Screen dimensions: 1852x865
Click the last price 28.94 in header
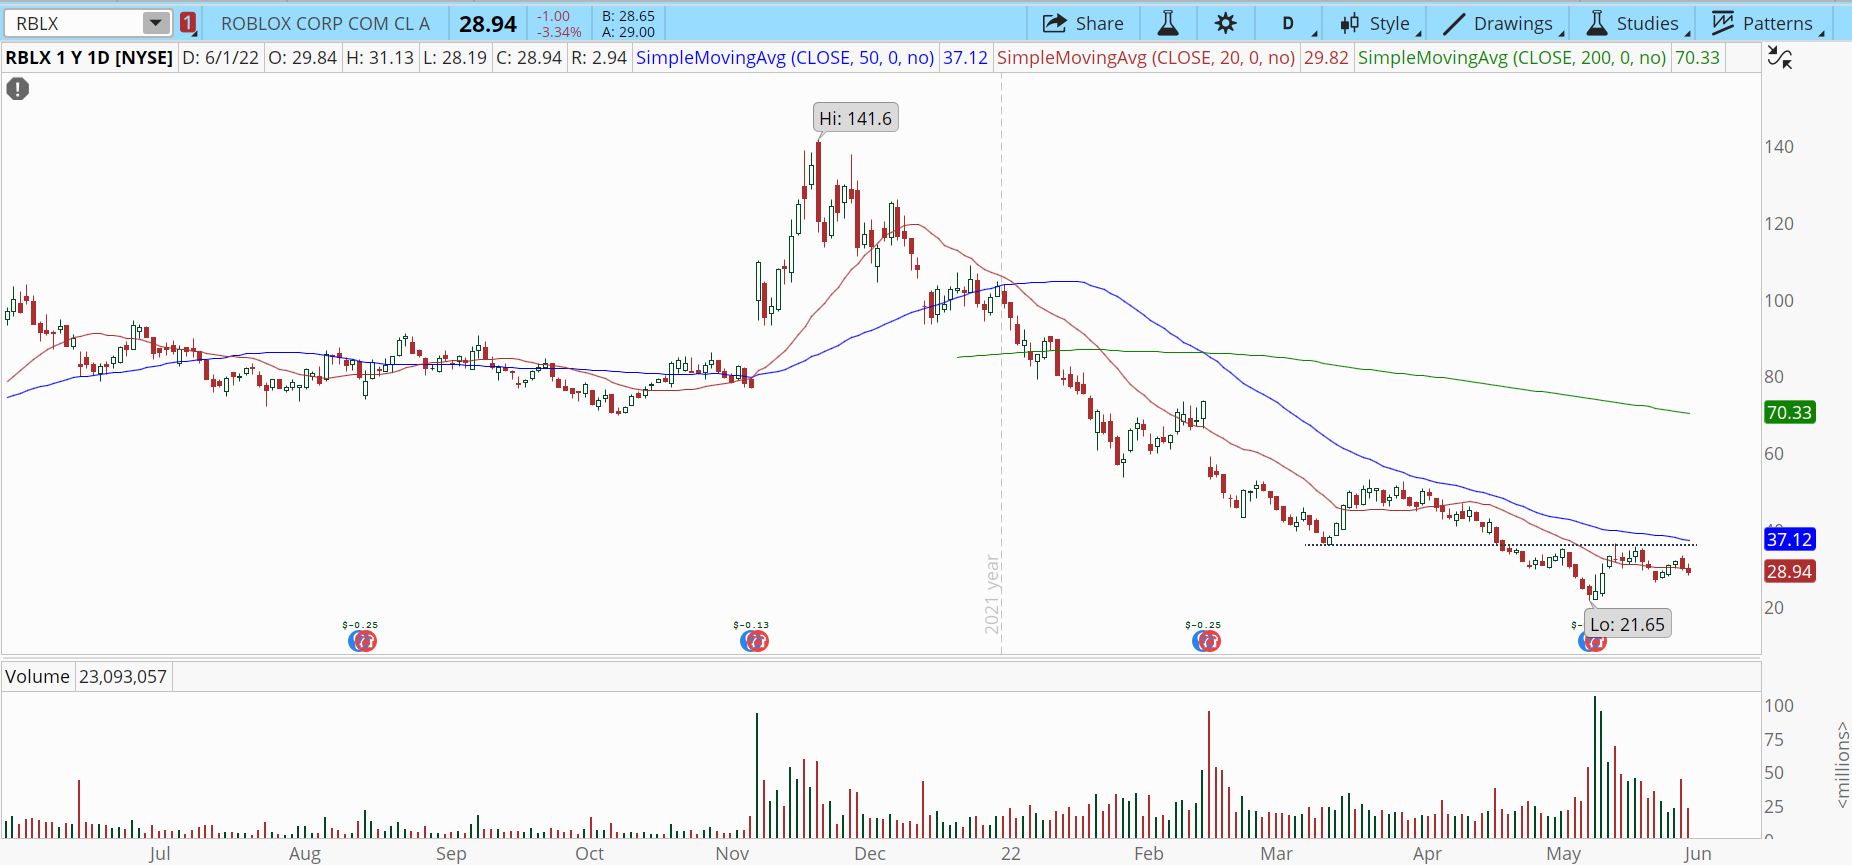488,23
